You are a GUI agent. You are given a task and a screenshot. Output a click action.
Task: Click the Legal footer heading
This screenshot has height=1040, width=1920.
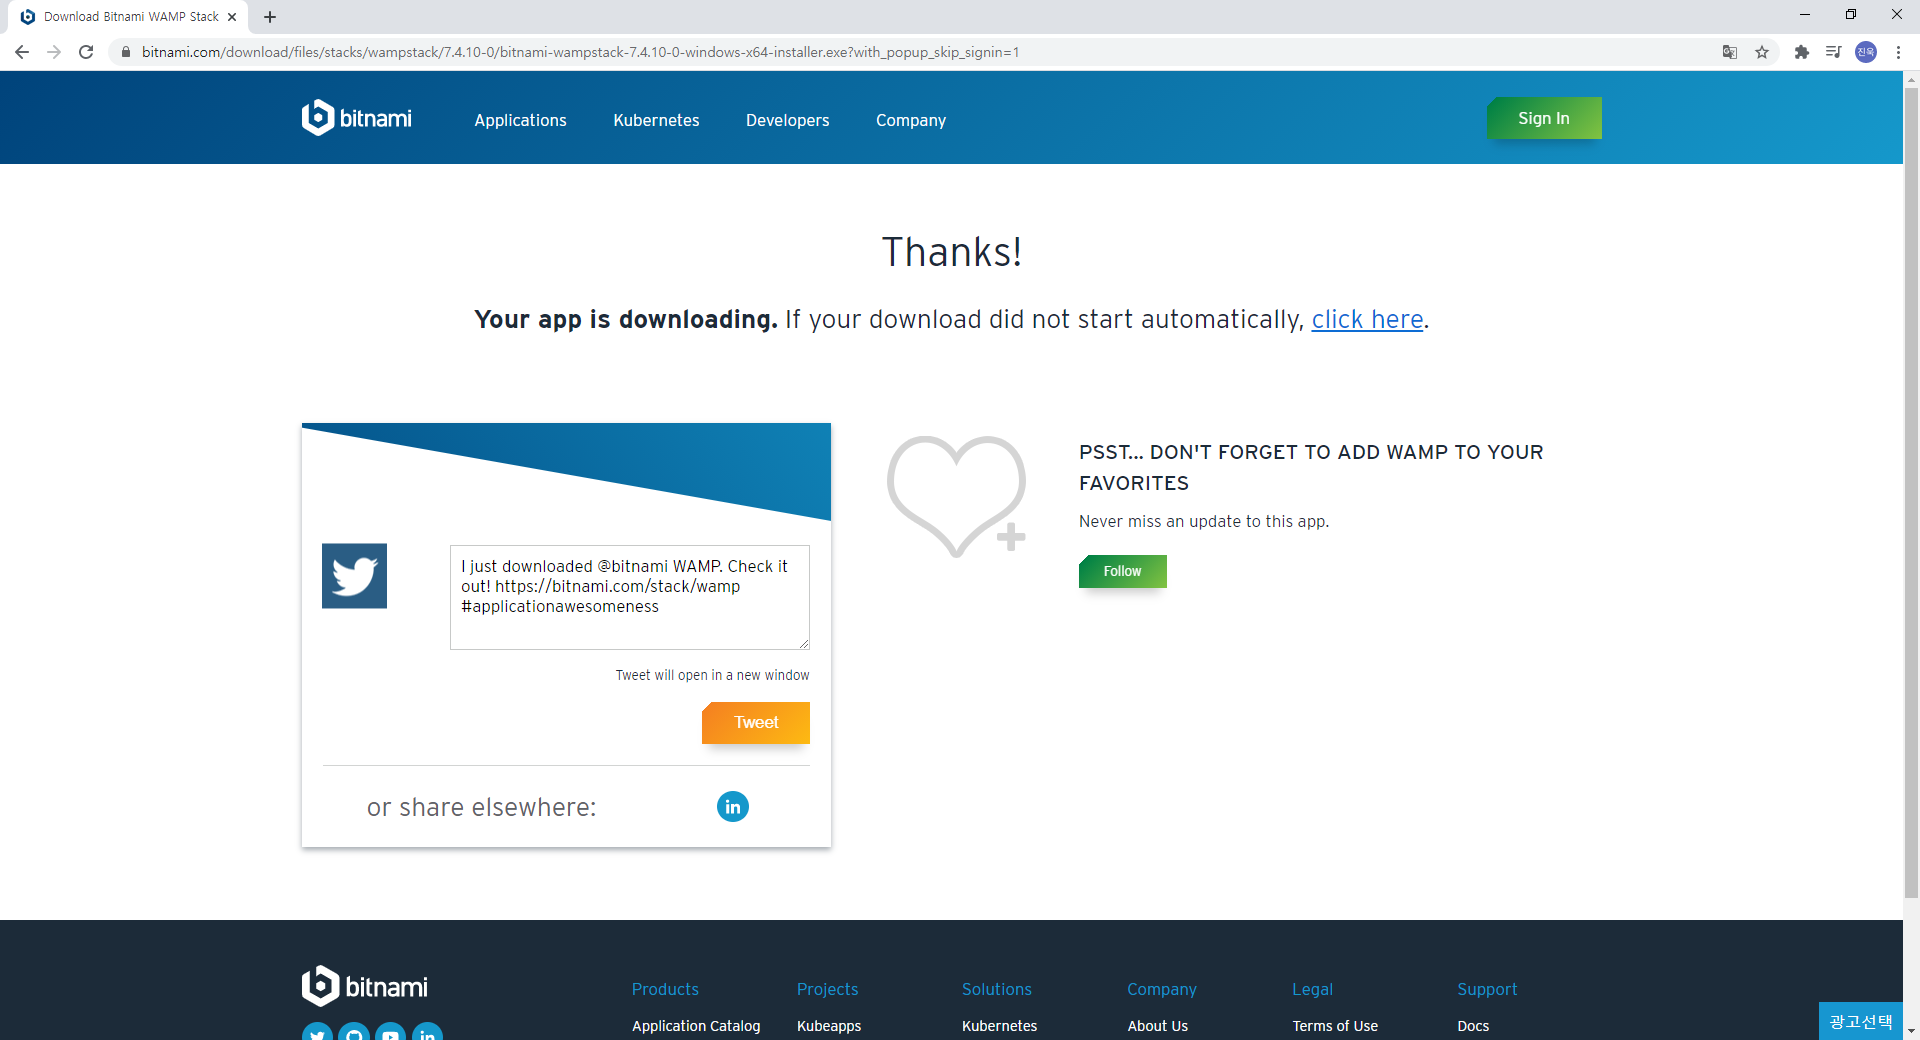(x=1312, y=989)
